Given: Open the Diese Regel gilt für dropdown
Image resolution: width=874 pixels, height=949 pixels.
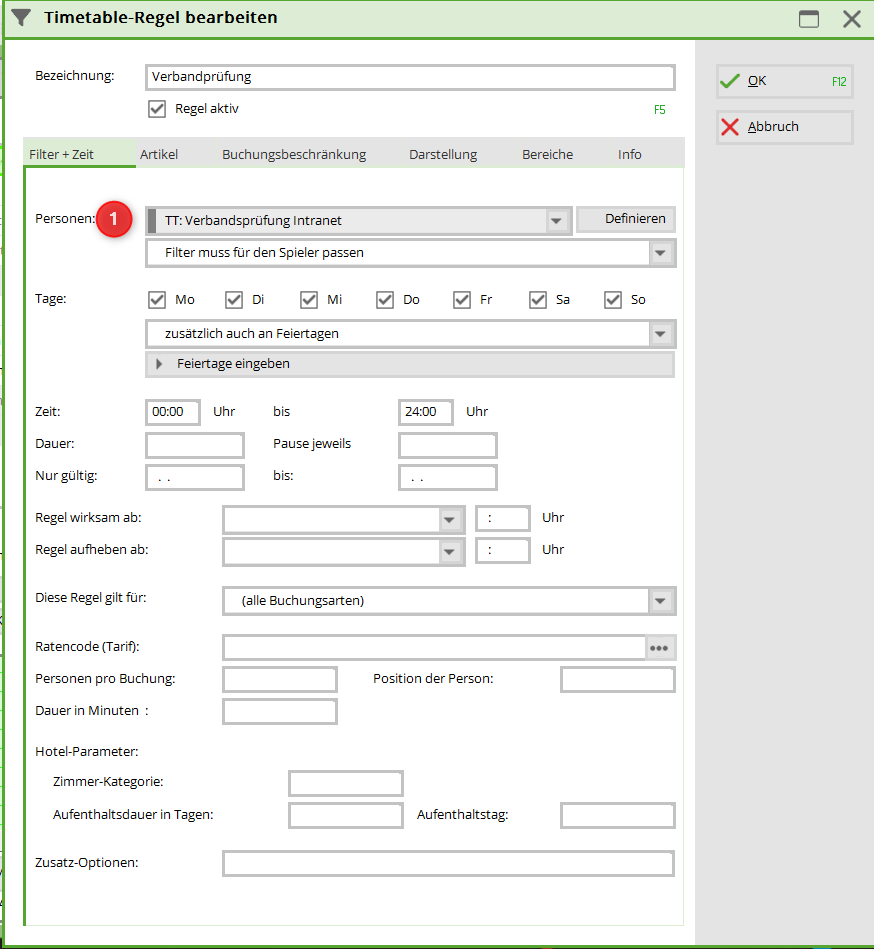Looking at the screenshot, I should [660, 601].
